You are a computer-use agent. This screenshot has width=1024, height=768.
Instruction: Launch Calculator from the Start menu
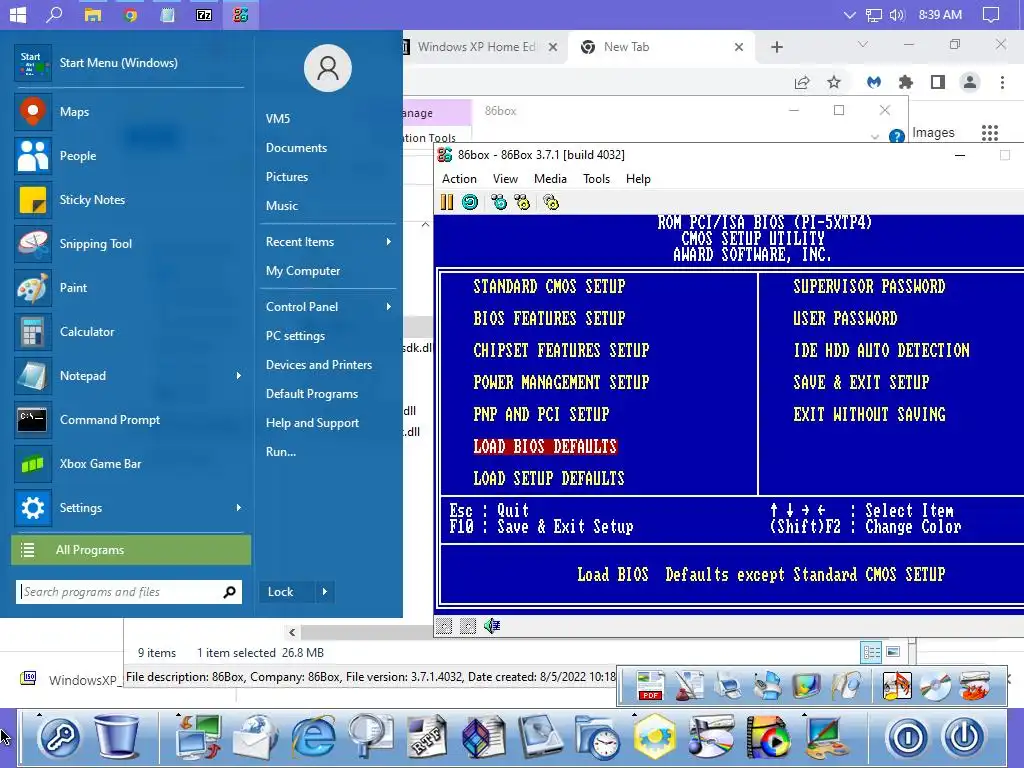[x=129, y=332]
